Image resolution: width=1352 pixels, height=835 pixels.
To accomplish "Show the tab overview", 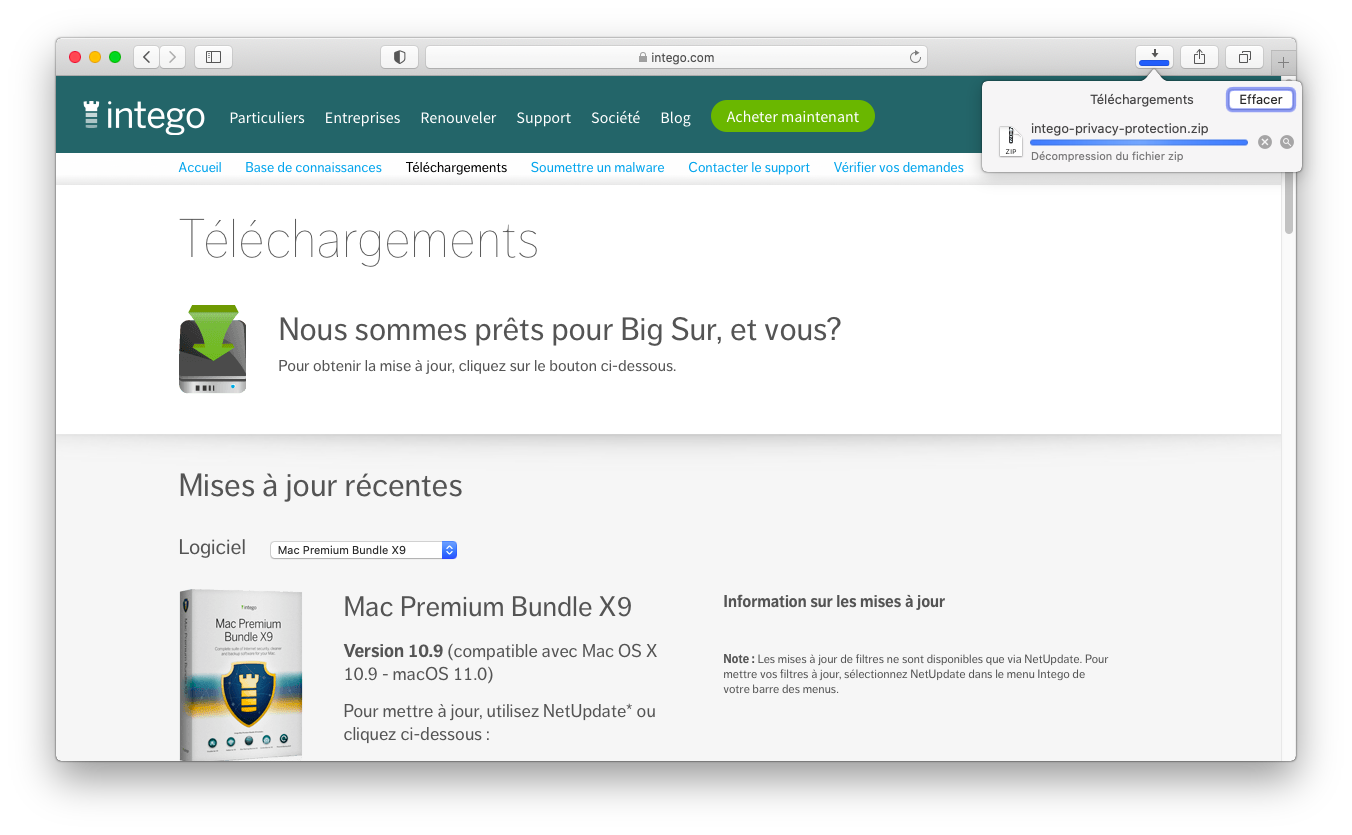I will click(1245, 57).
